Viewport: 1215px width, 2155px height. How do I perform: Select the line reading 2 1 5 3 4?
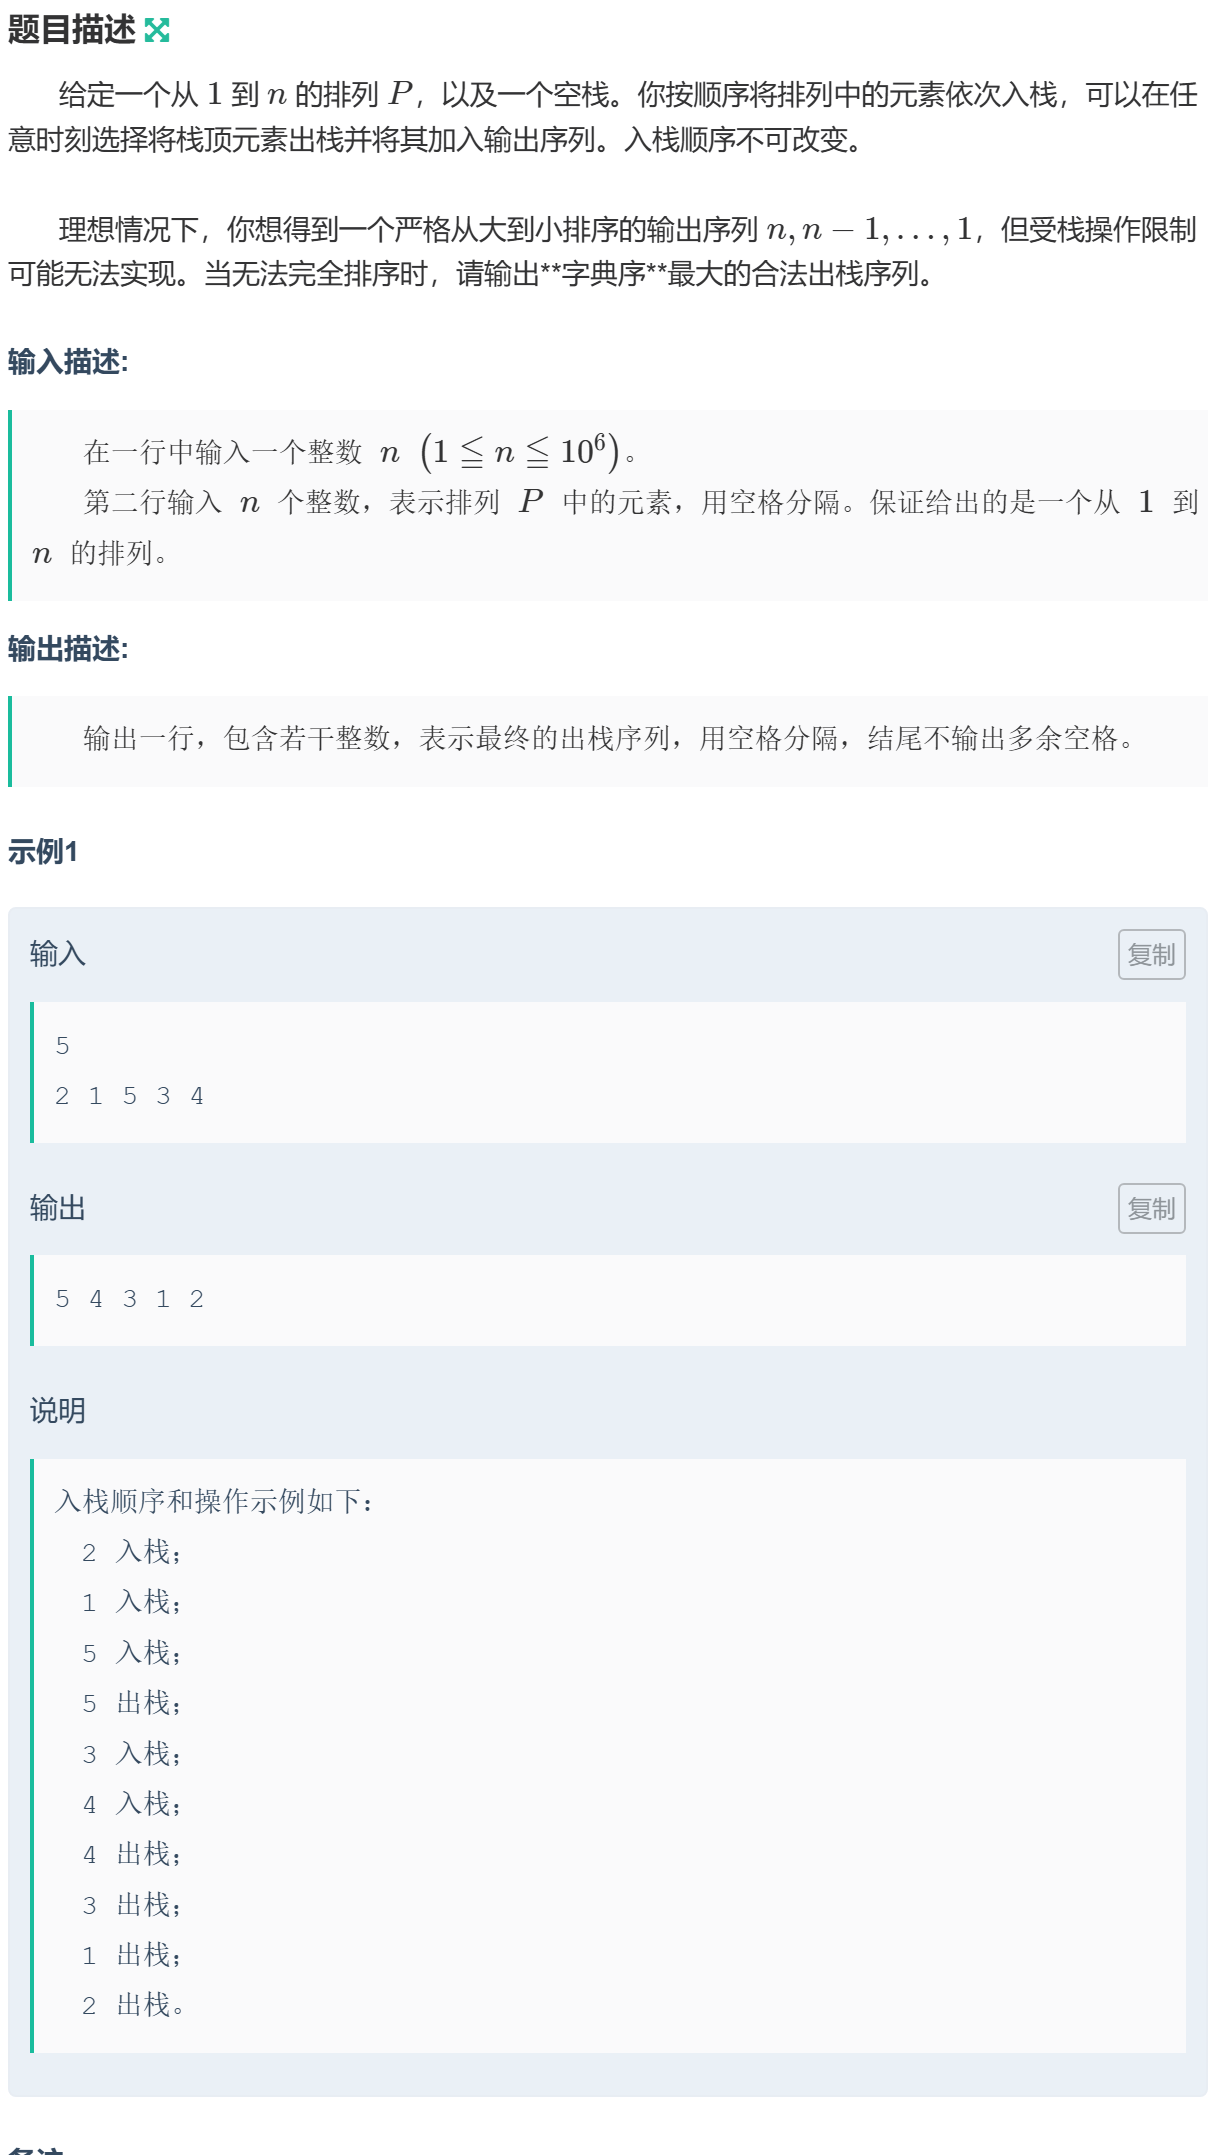coord(130,1095)
